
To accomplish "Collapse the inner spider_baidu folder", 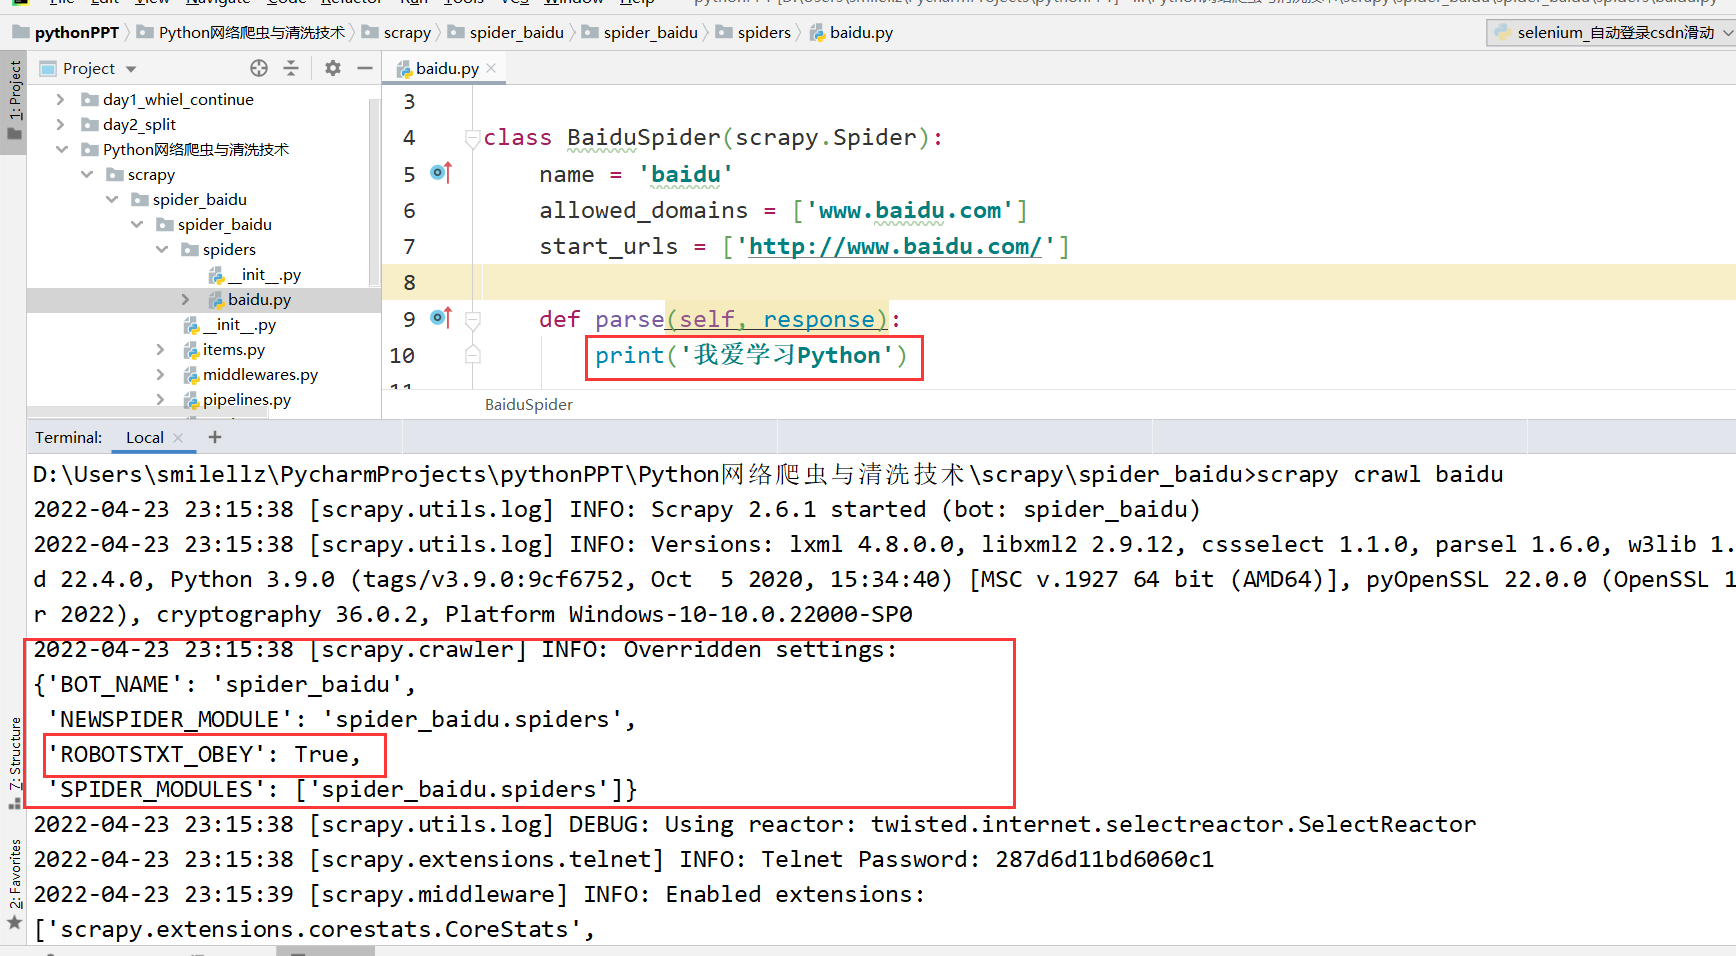I will [x=136, y=224].
